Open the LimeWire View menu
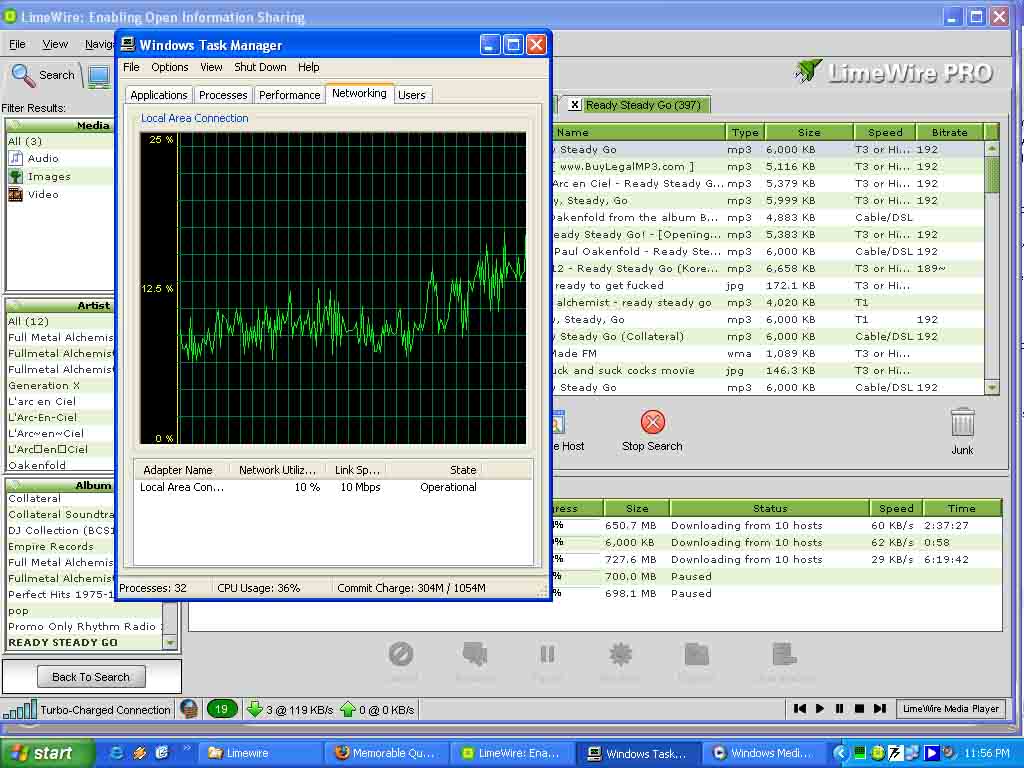This screenshot has height=768, width=1024. click(x=55, y=44)
